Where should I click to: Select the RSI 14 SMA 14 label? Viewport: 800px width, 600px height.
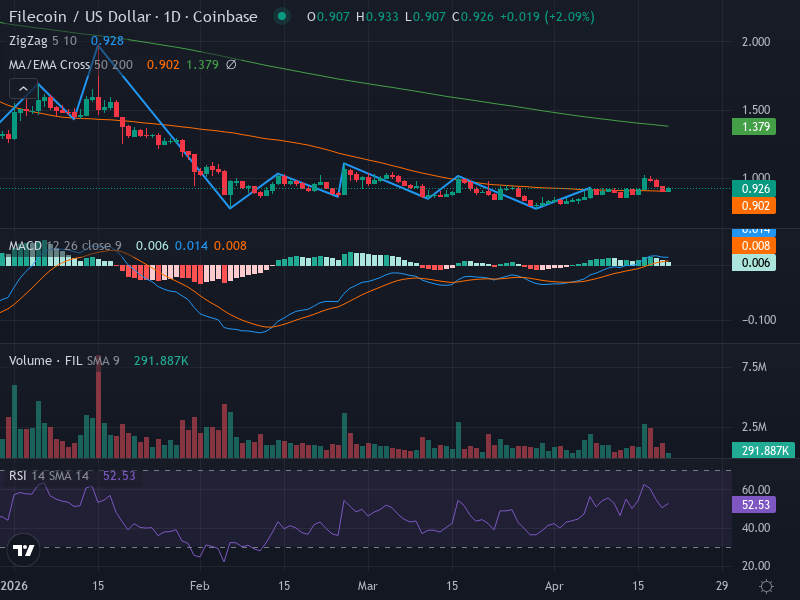tap(48, 476)
